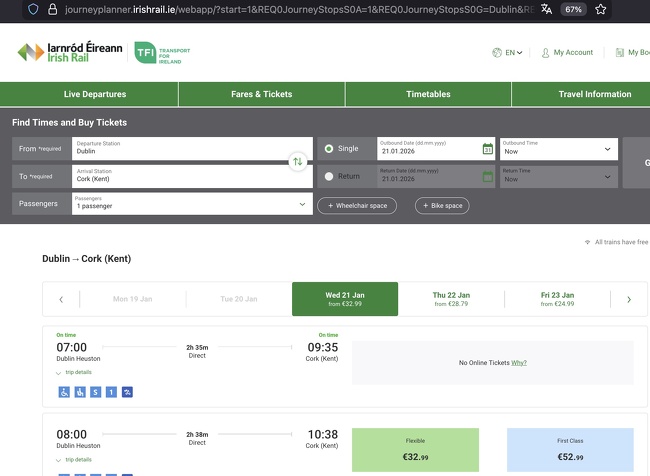Show next dates with right arrow
The image size is (650, 476).
coord(628,299)
